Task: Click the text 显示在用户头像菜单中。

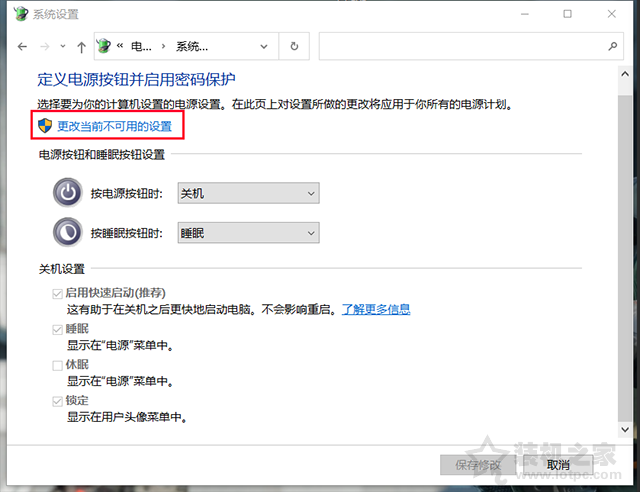Action: 127,417
